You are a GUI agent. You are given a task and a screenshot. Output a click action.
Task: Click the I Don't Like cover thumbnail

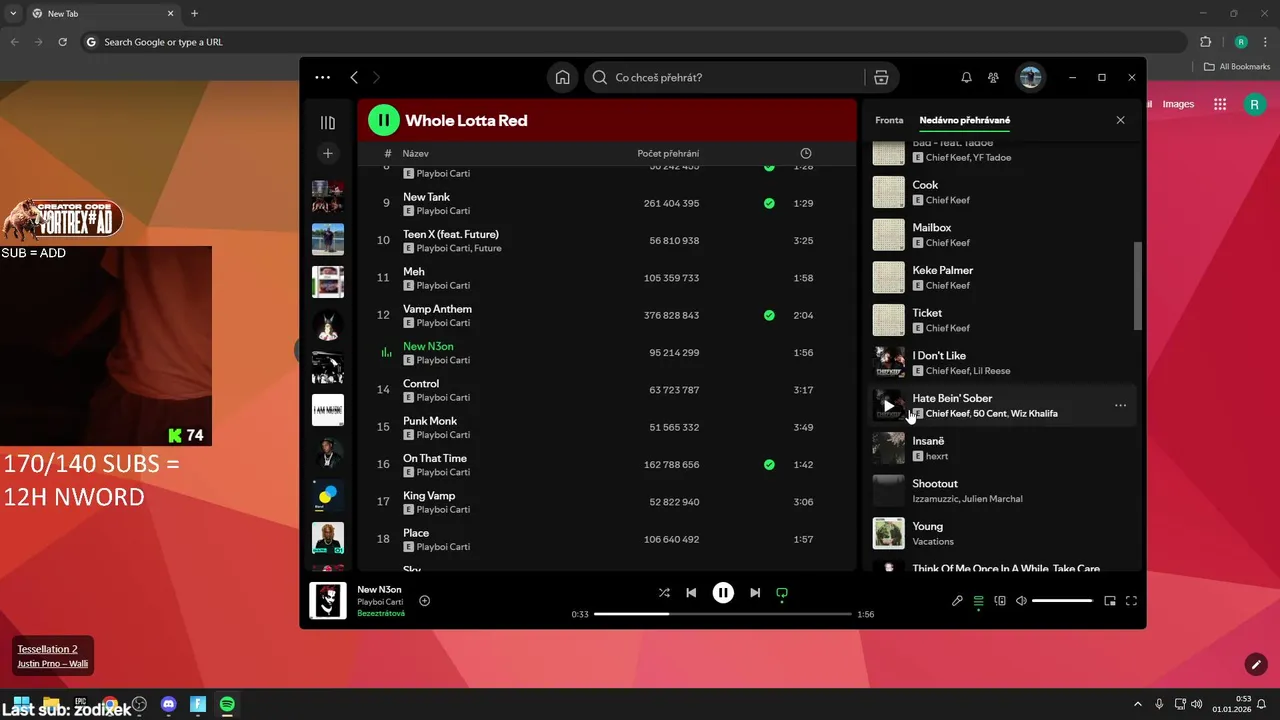coord(889,362)
